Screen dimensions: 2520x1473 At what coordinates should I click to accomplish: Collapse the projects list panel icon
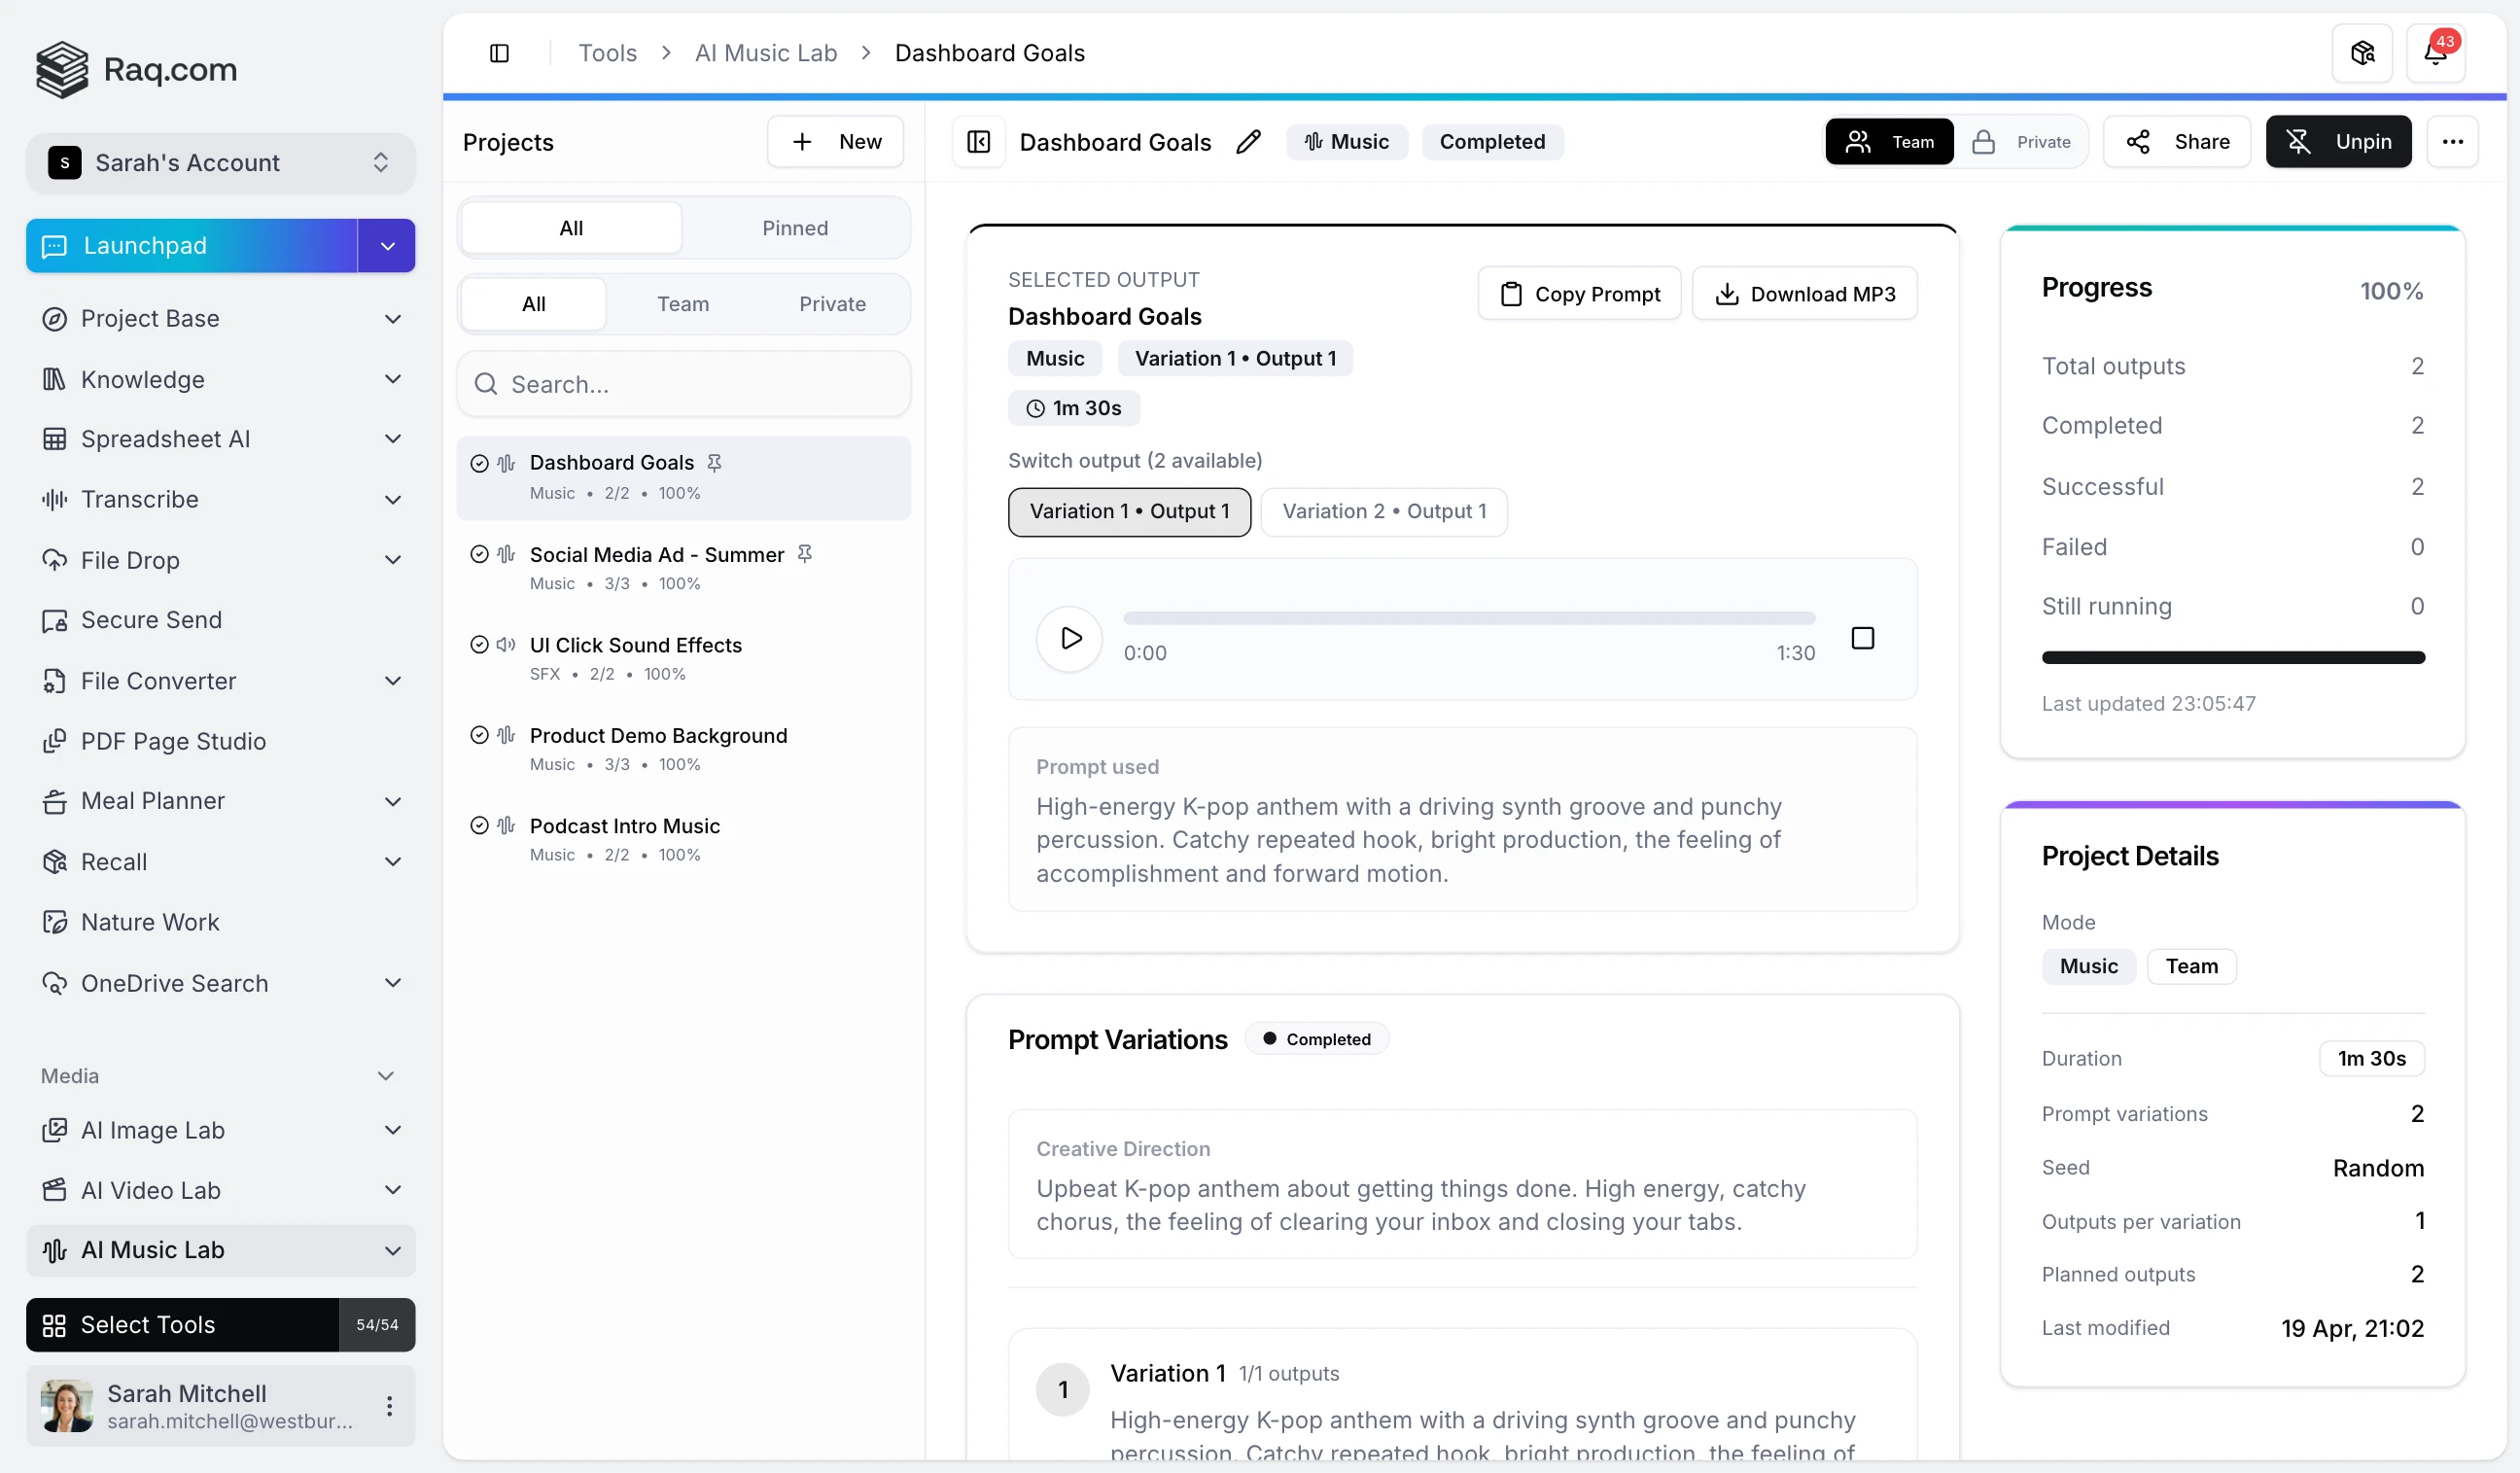[978, 142]
